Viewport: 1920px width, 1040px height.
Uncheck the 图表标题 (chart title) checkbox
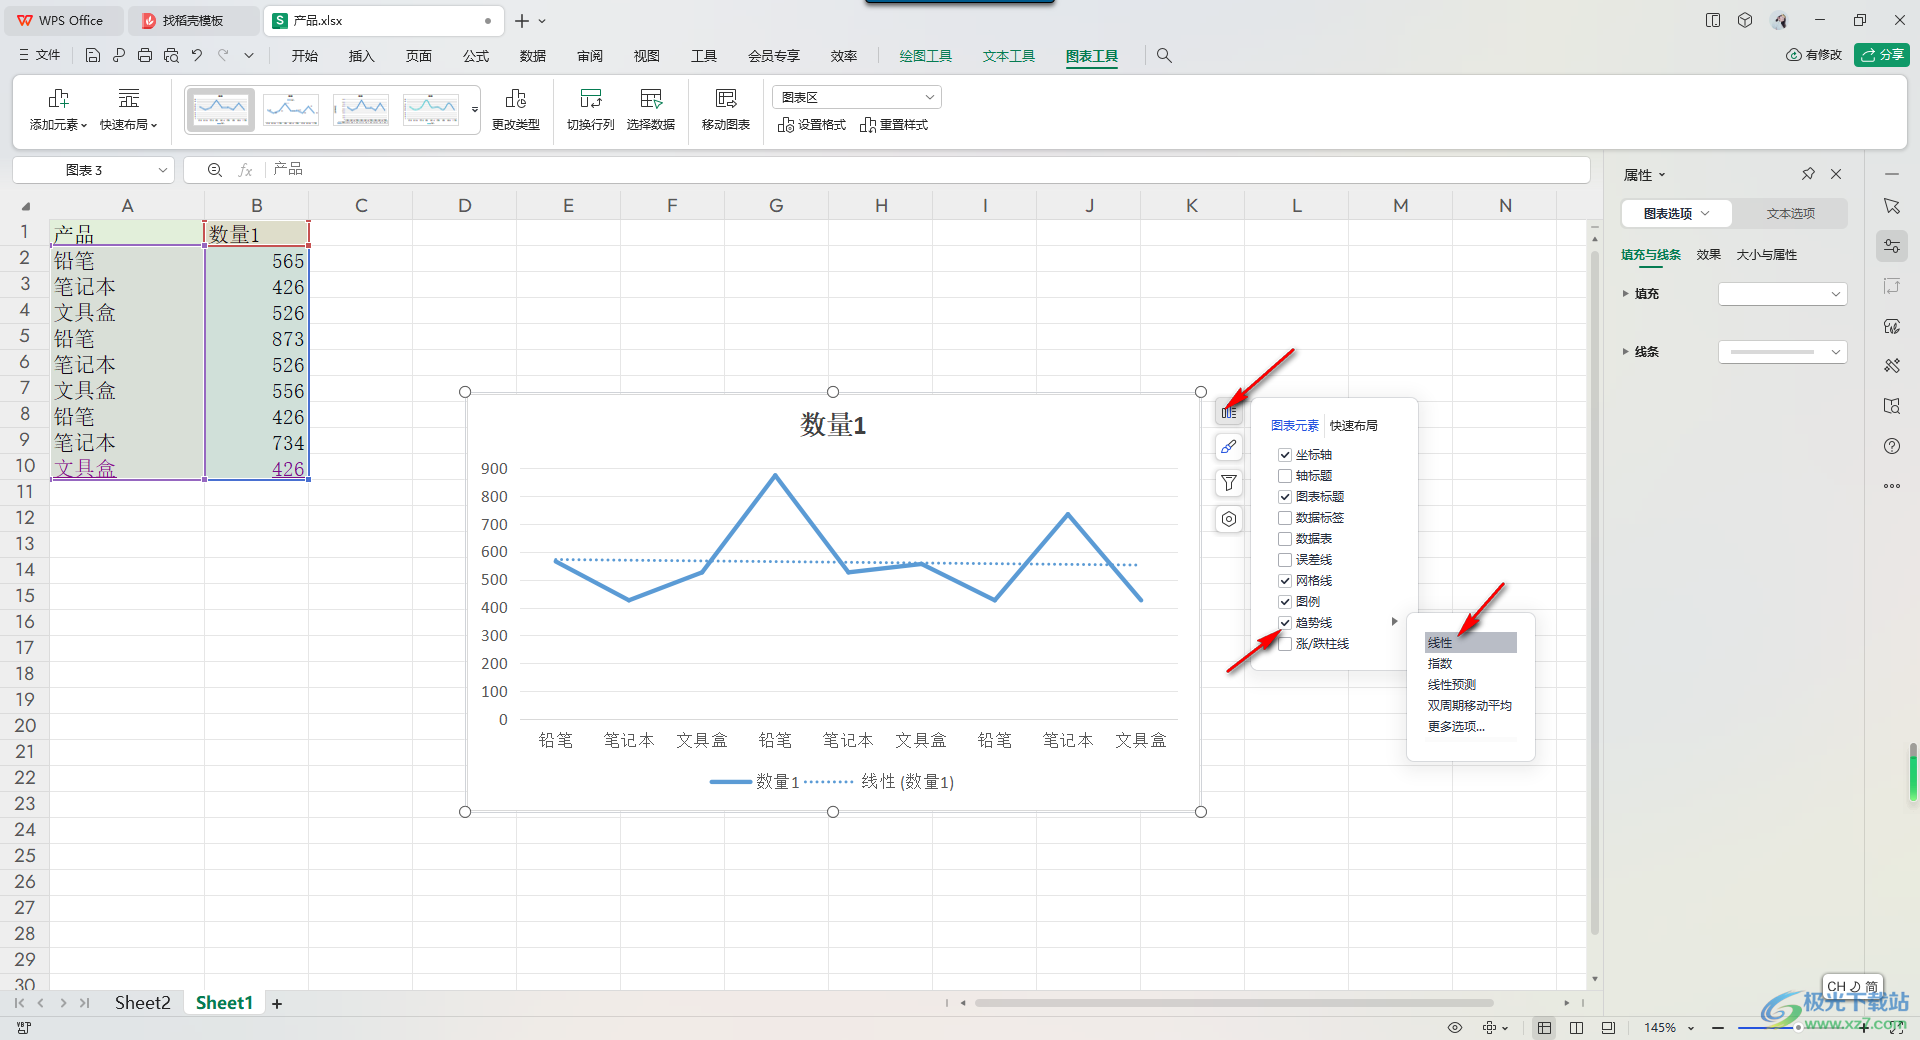point(1285,497)
